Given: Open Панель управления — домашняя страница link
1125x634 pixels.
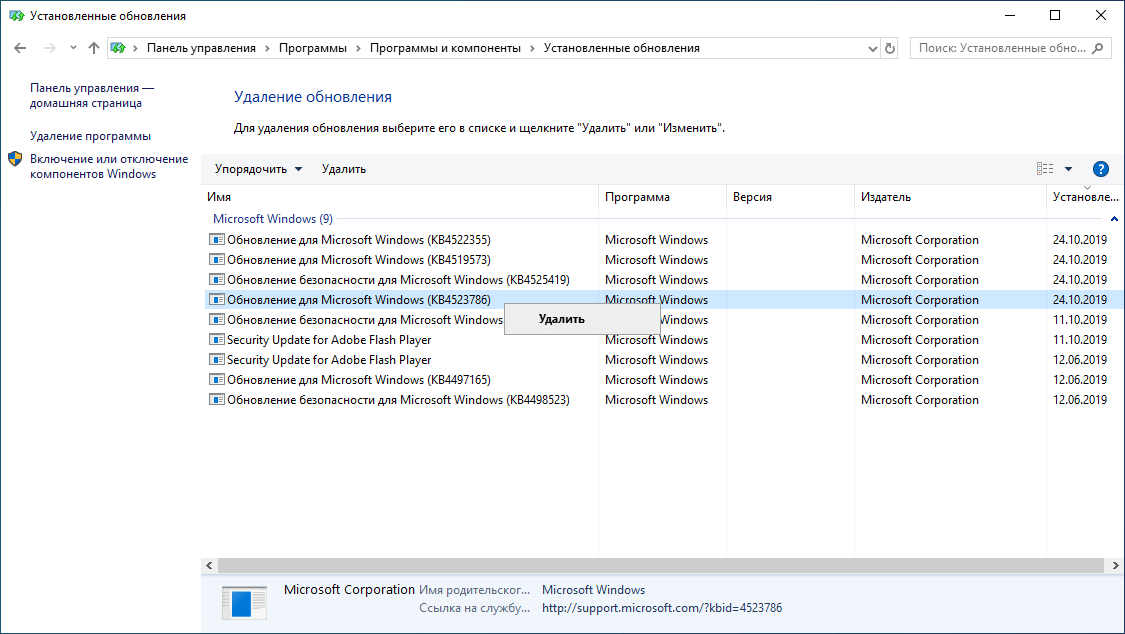Looking at the screenshot, I should point(92,95).
